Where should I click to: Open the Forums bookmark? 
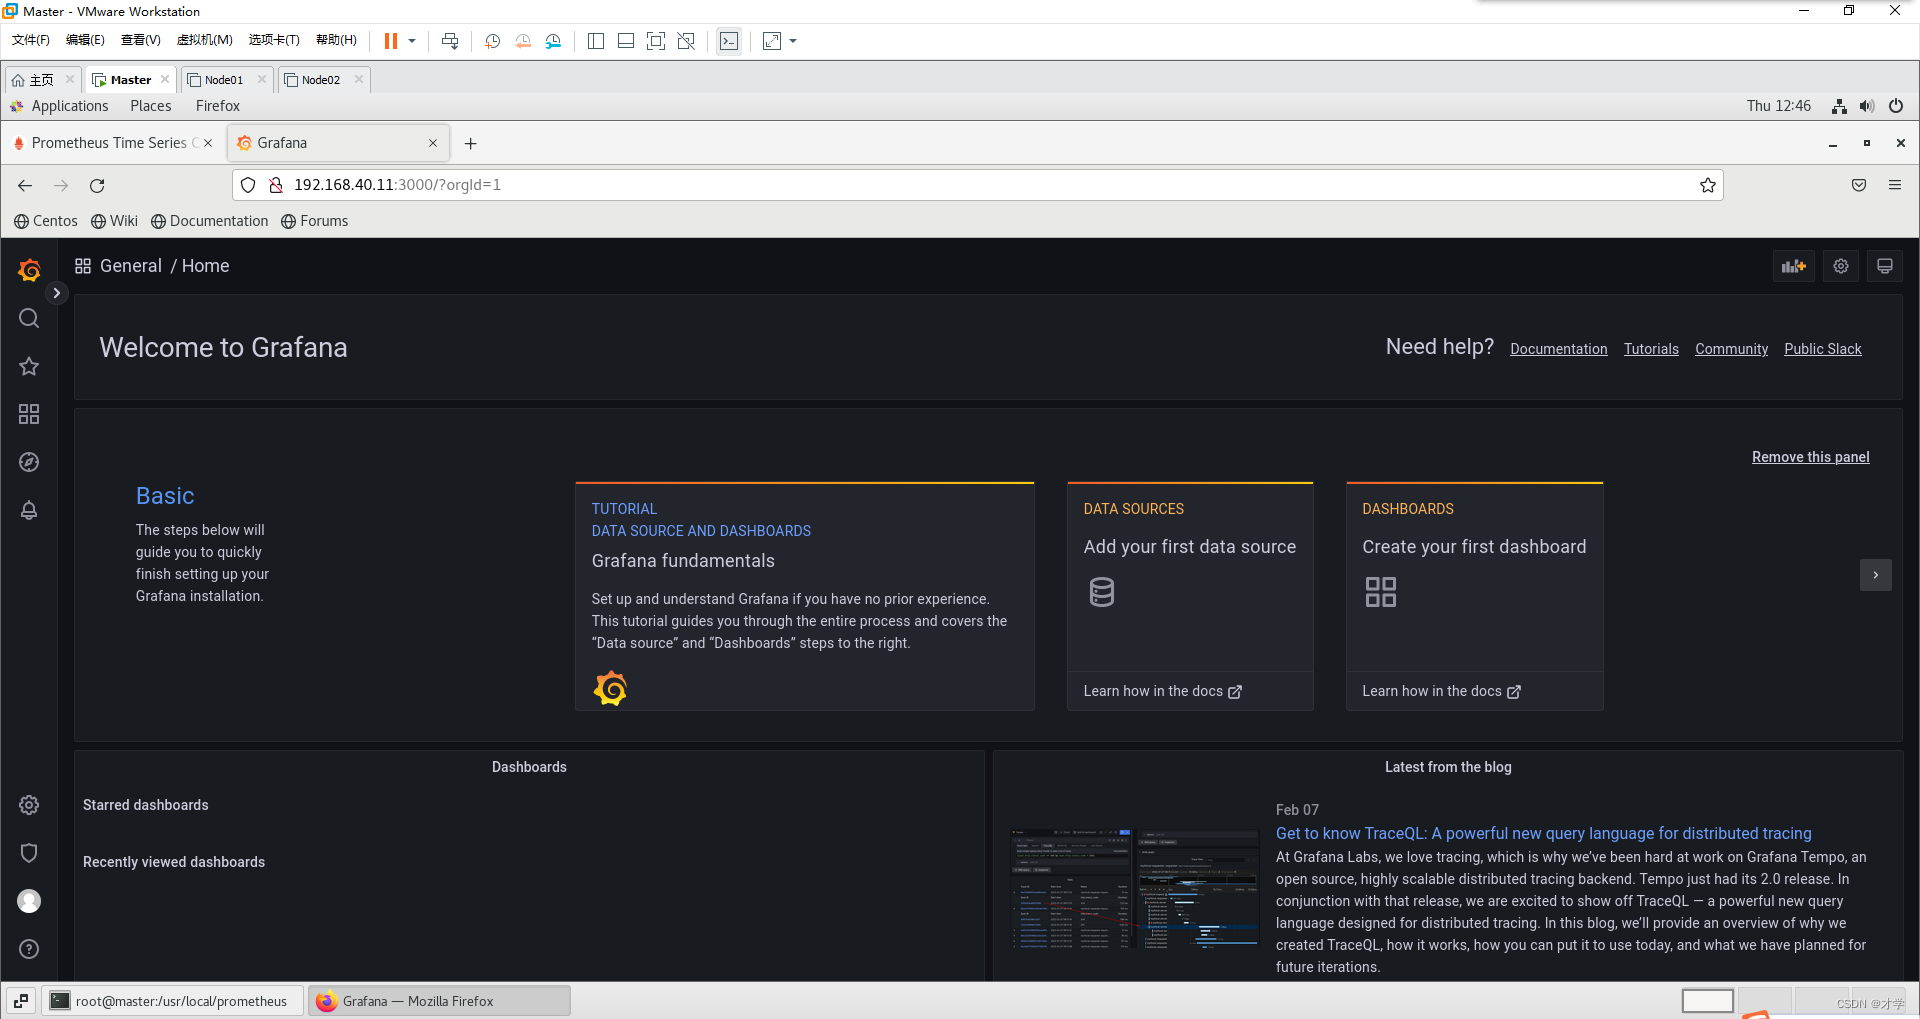(x=315, y=221)
